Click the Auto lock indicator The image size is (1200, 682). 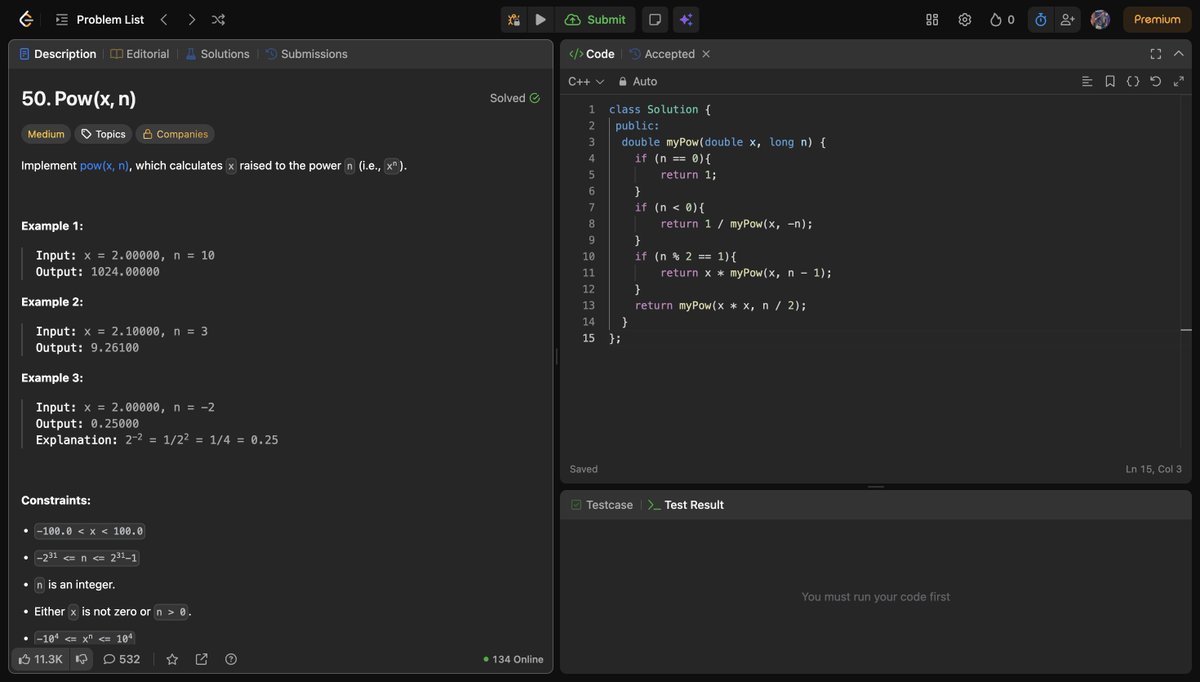(638, 81)
